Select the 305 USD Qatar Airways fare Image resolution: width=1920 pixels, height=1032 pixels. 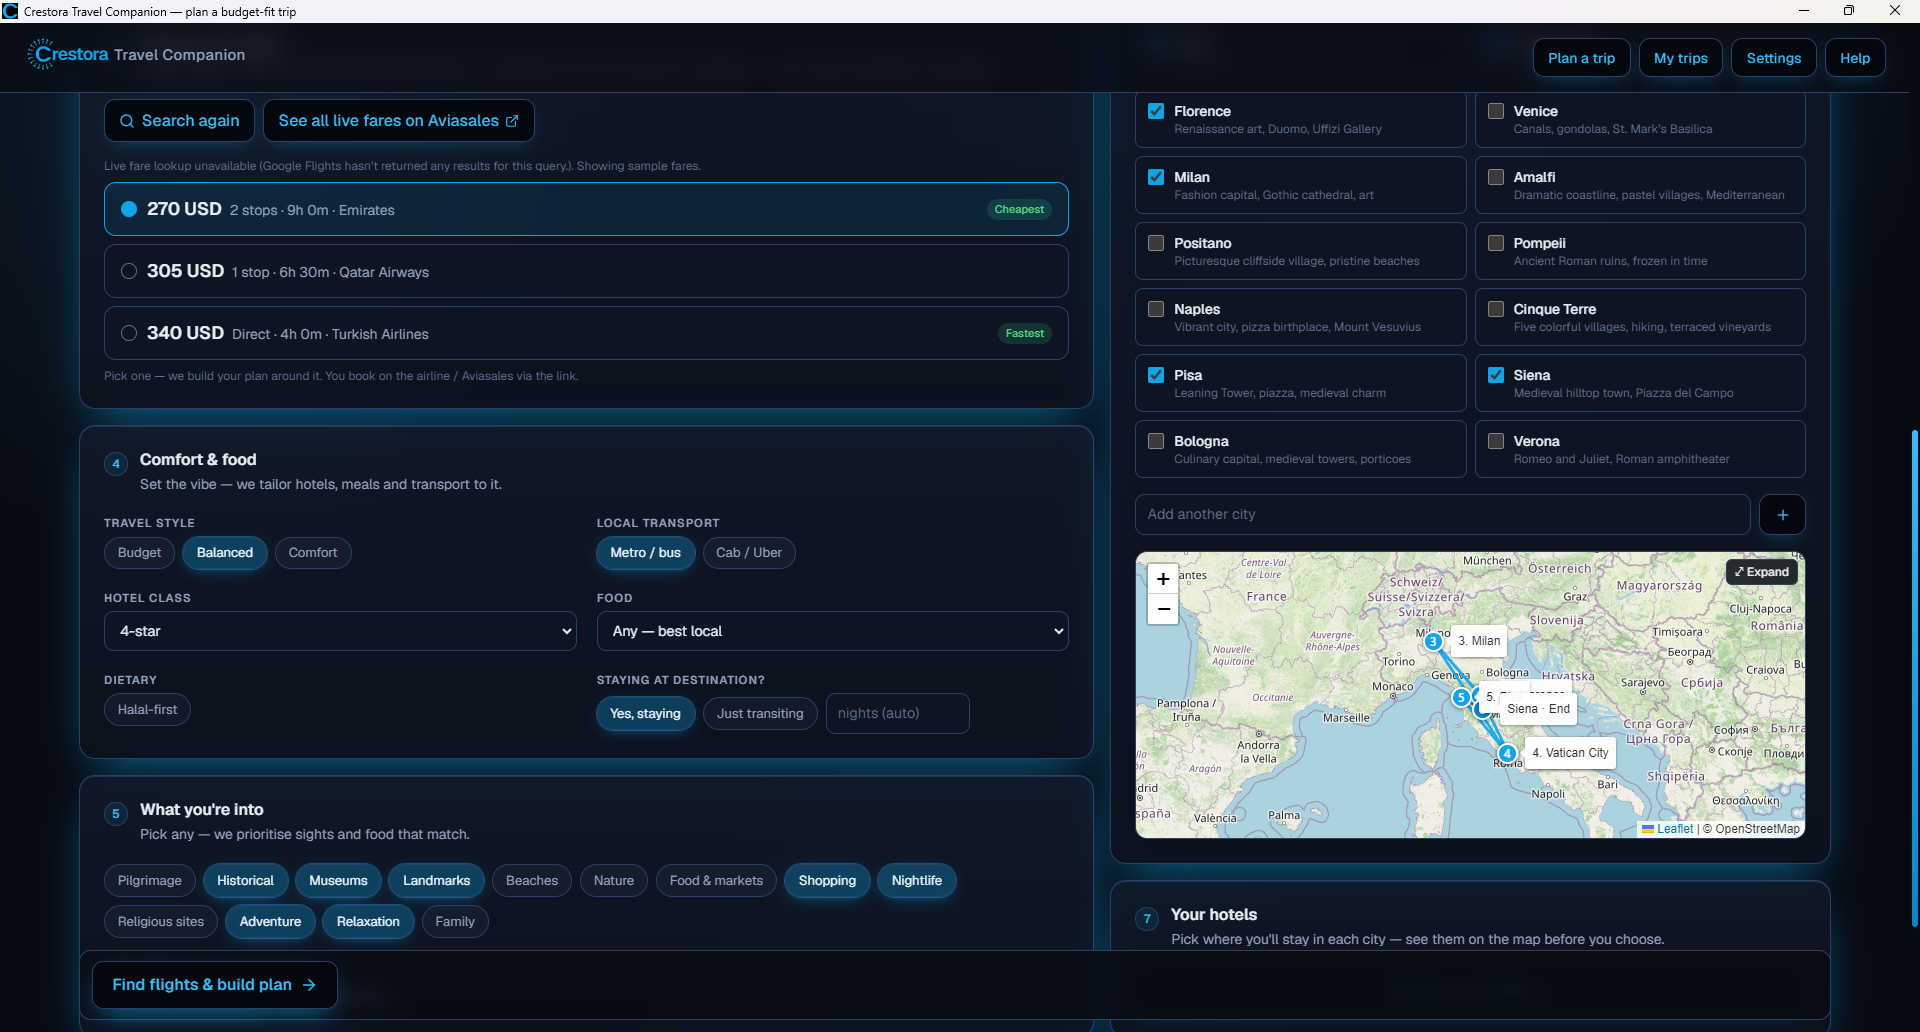point(586,272)
